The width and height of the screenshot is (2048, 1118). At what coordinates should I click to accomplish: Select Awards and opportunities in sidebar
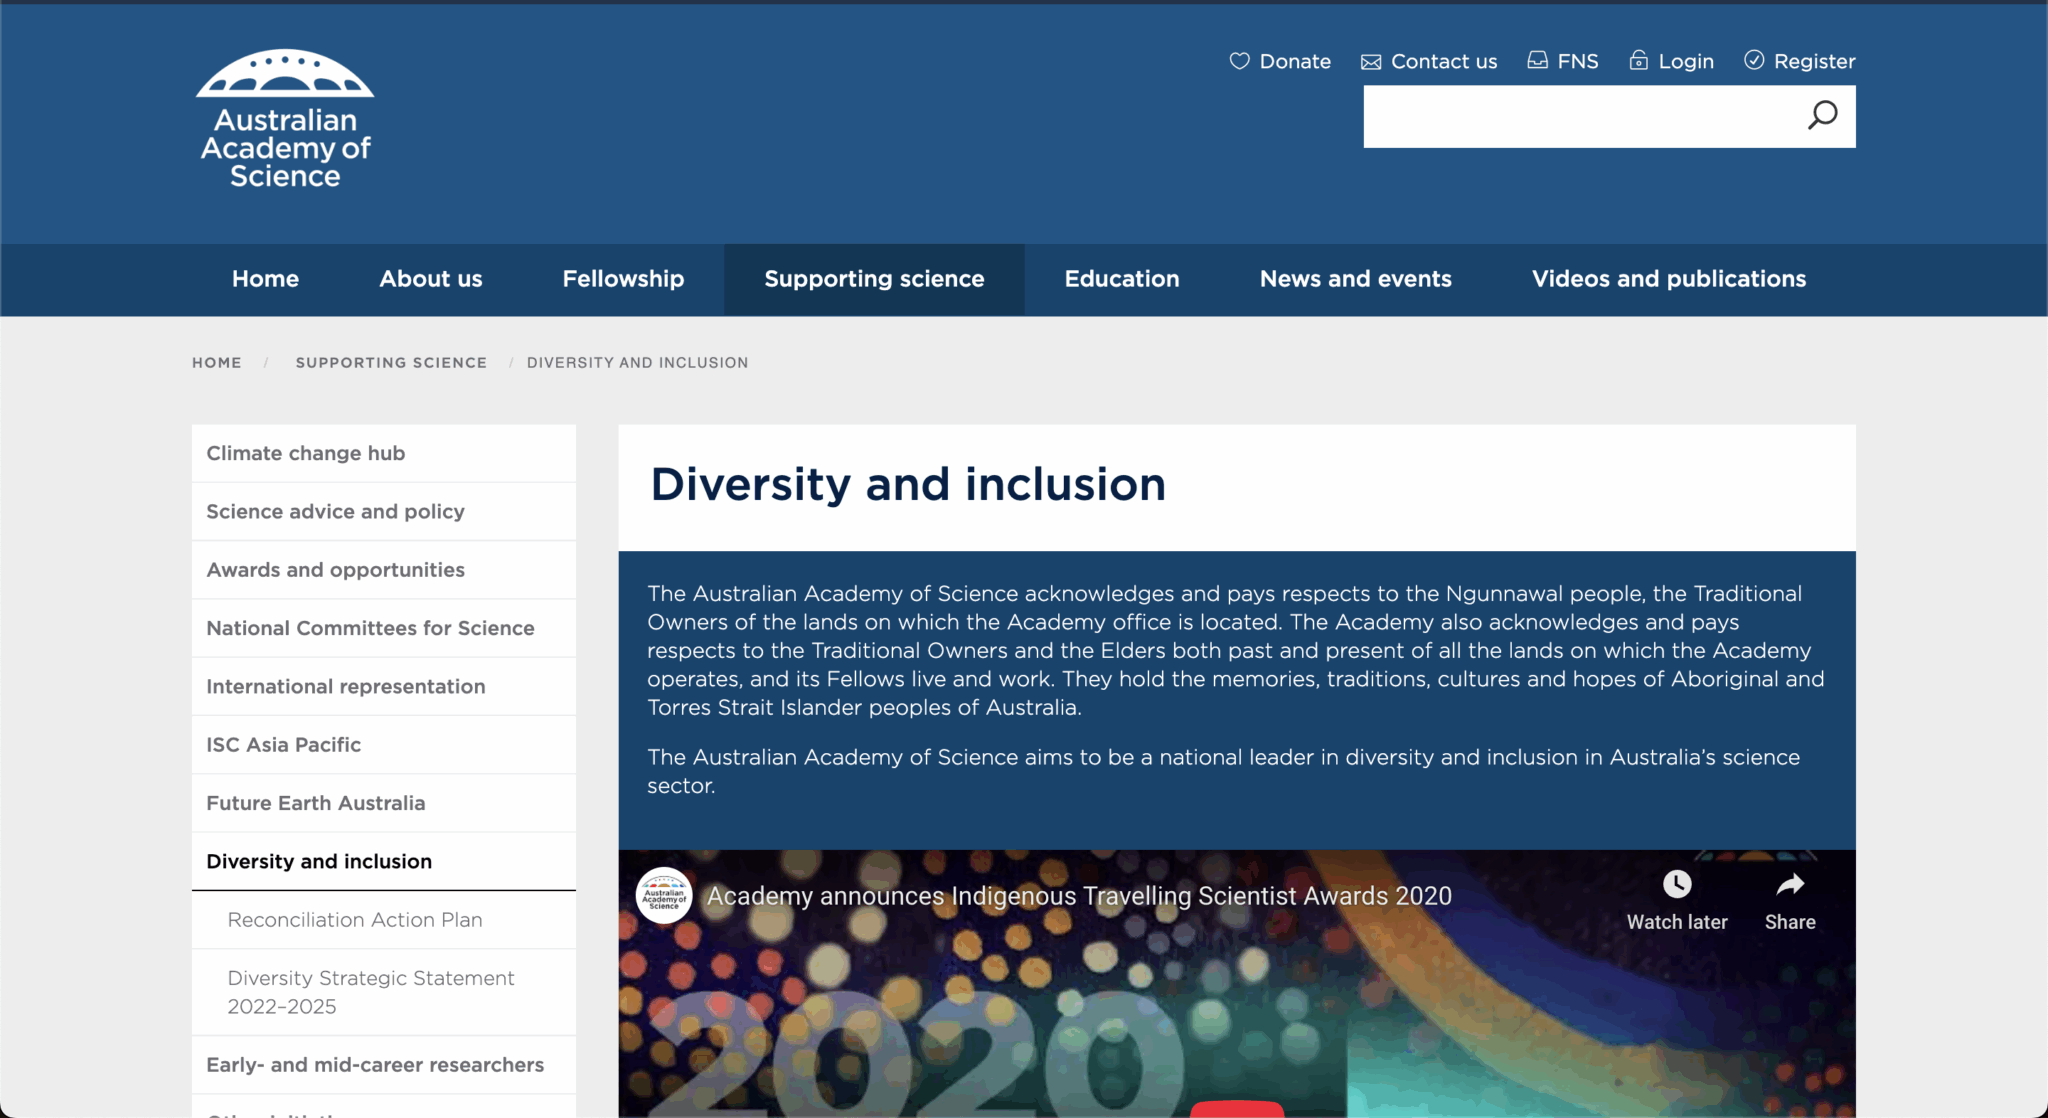click(x=384, y=570)
